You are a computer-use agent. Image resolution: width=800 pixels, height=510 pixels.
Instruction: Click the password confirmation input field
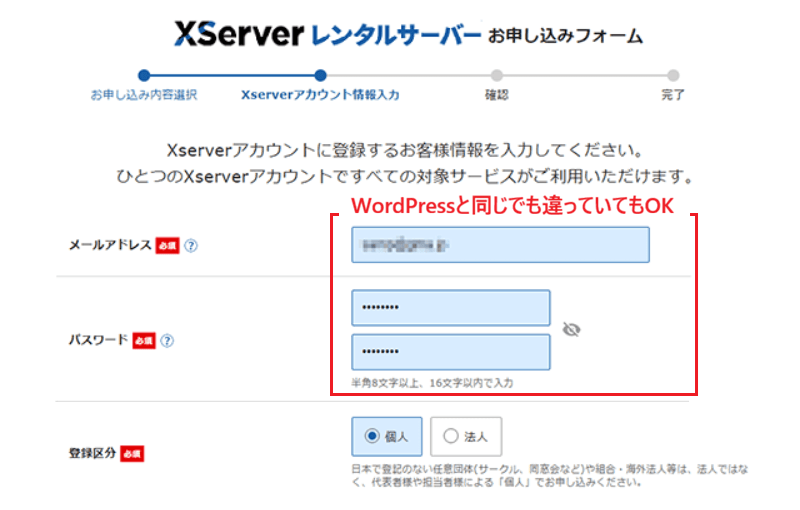click(450, 352)
